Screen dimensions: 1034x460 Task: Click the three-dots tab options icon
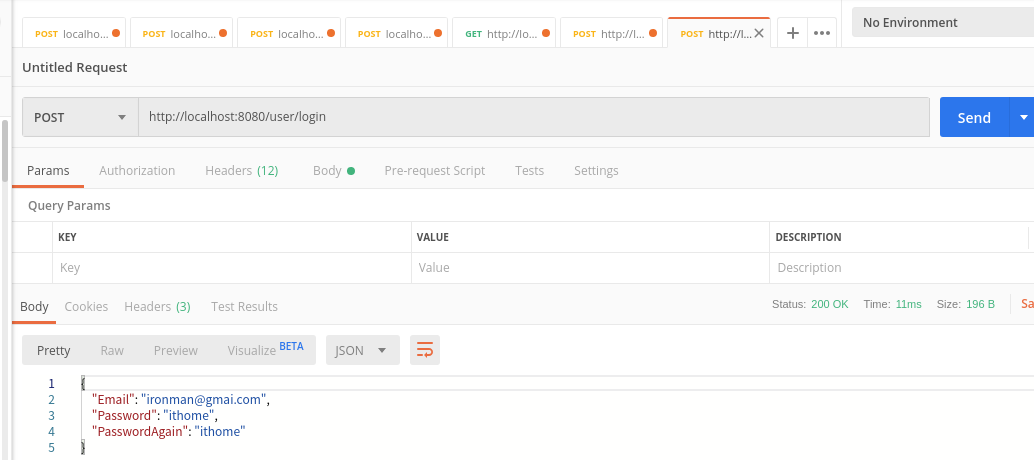[822, 33]
